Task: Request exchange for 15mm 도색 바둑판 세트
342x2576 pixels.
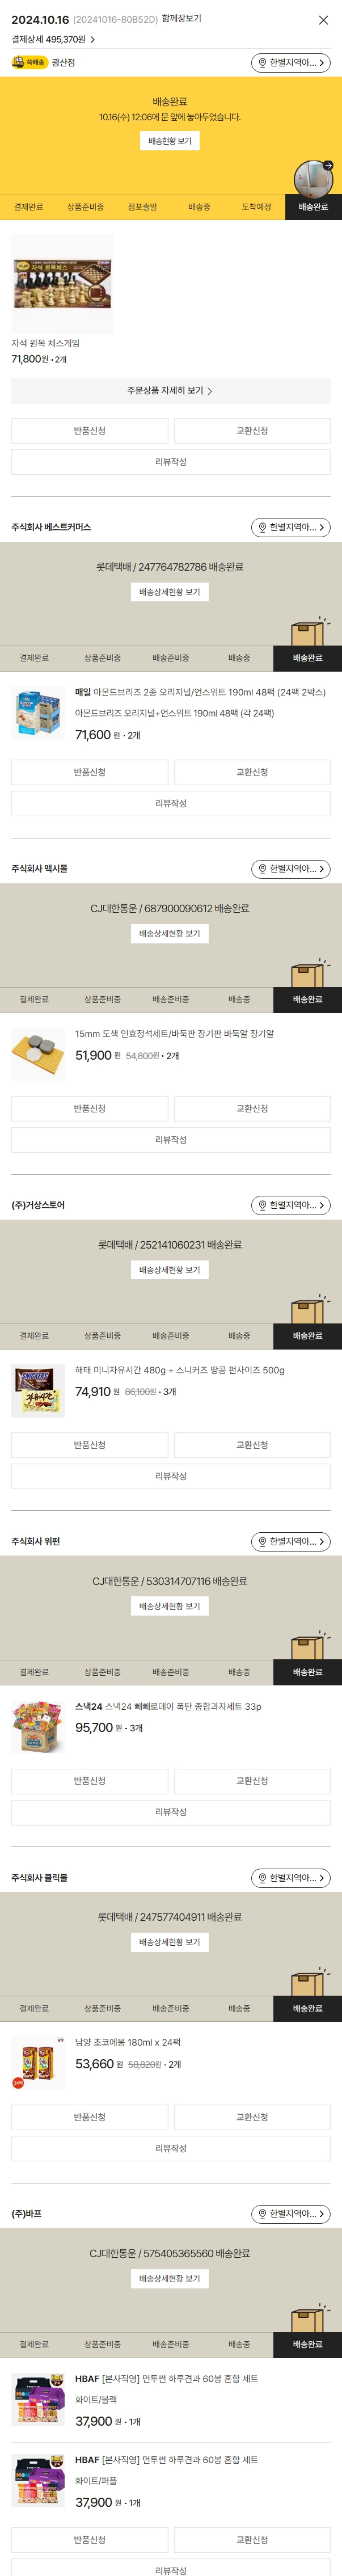Action: 252,1109
